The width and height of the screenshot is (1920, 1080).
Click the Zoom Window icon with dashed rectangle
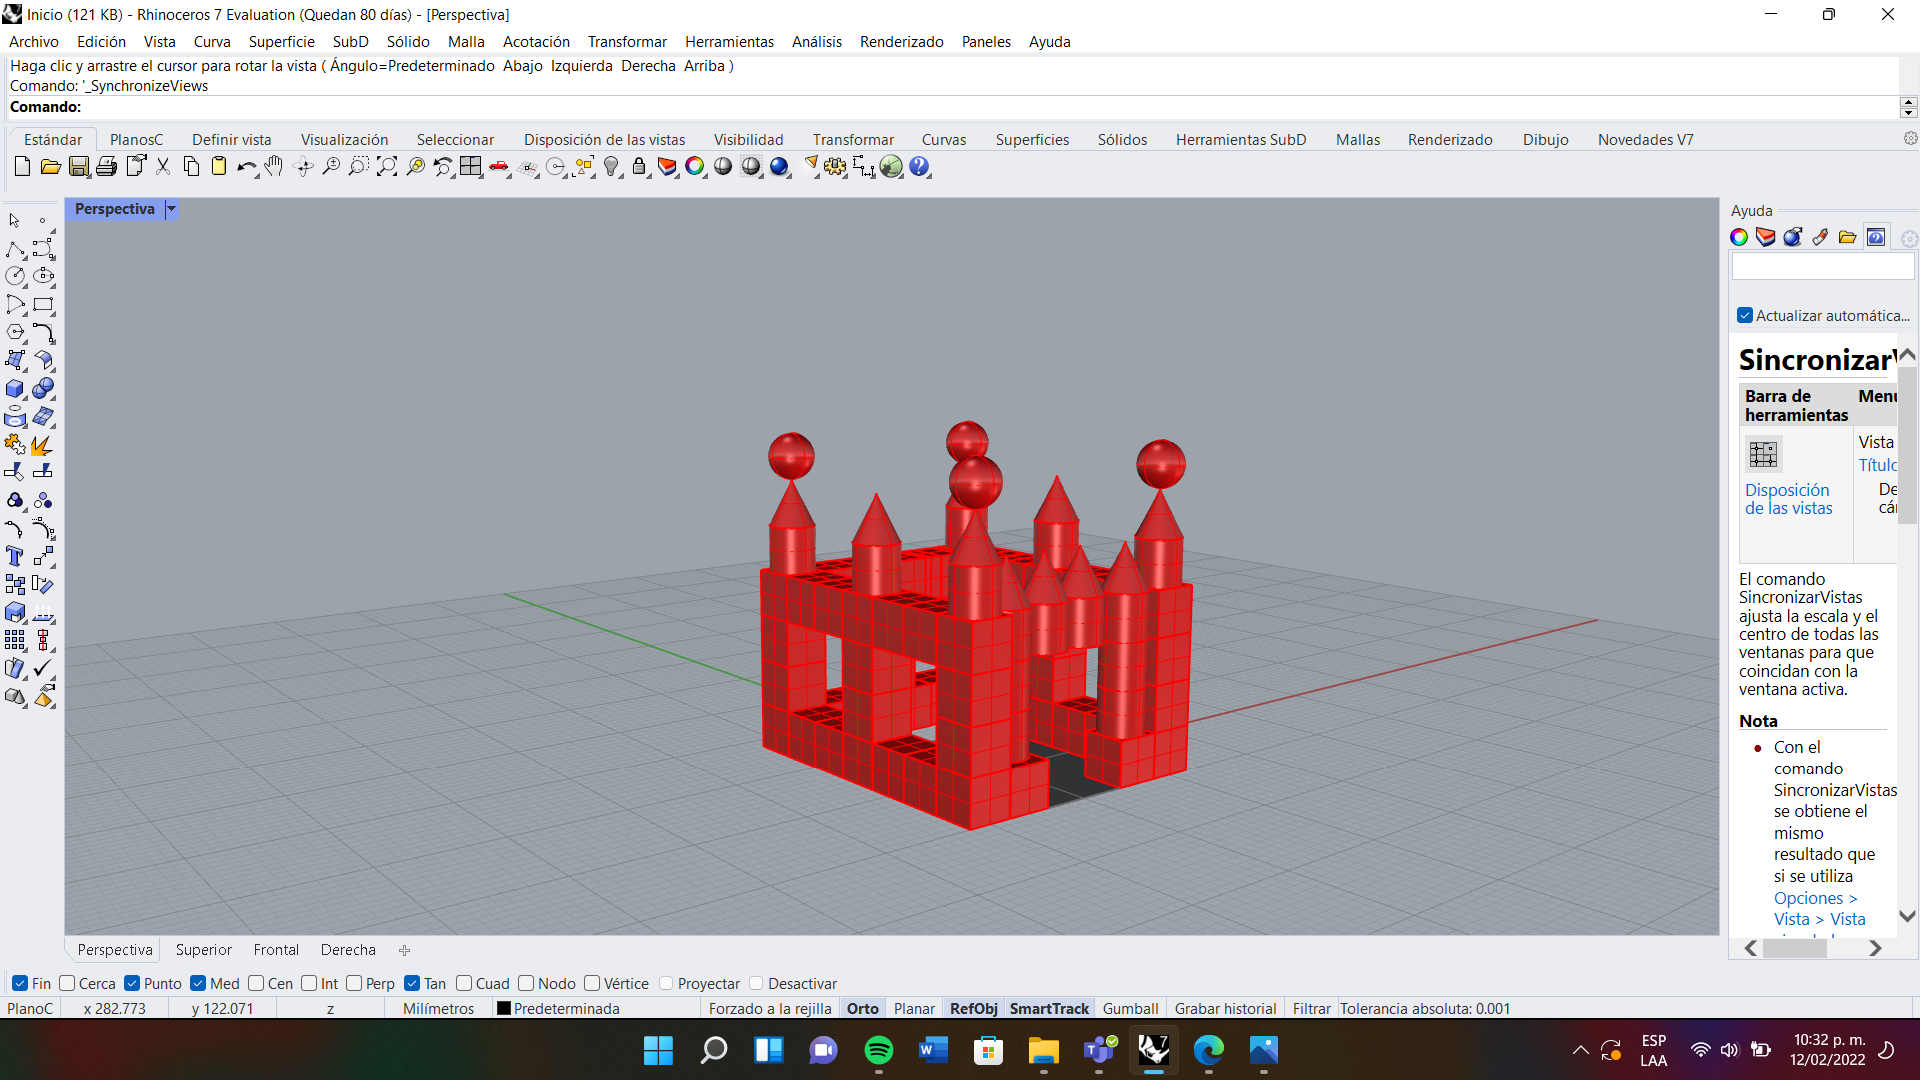click(x=359, y=167)
